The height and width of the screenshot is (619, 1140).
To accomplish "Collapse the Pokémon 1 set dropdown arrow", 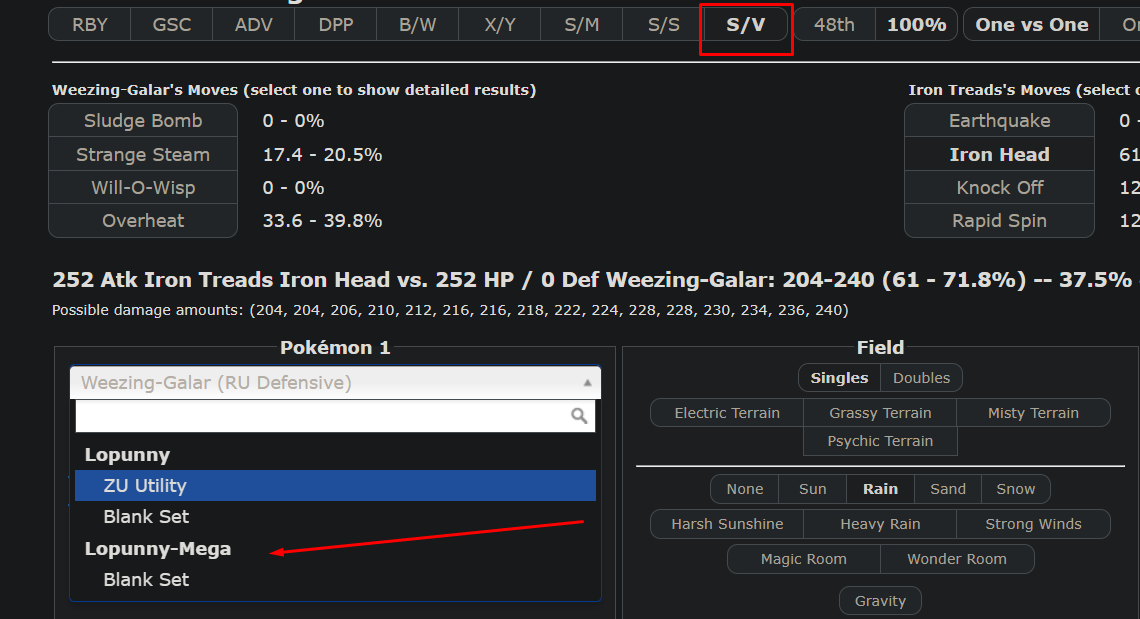I will tap(587, 383).
